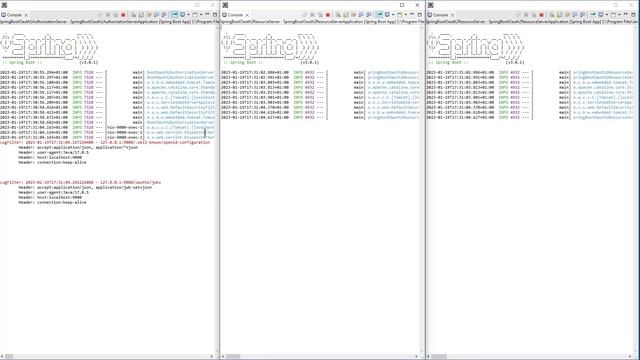
Task: Toggle Scroll Lock in right console
Action: 560,15
